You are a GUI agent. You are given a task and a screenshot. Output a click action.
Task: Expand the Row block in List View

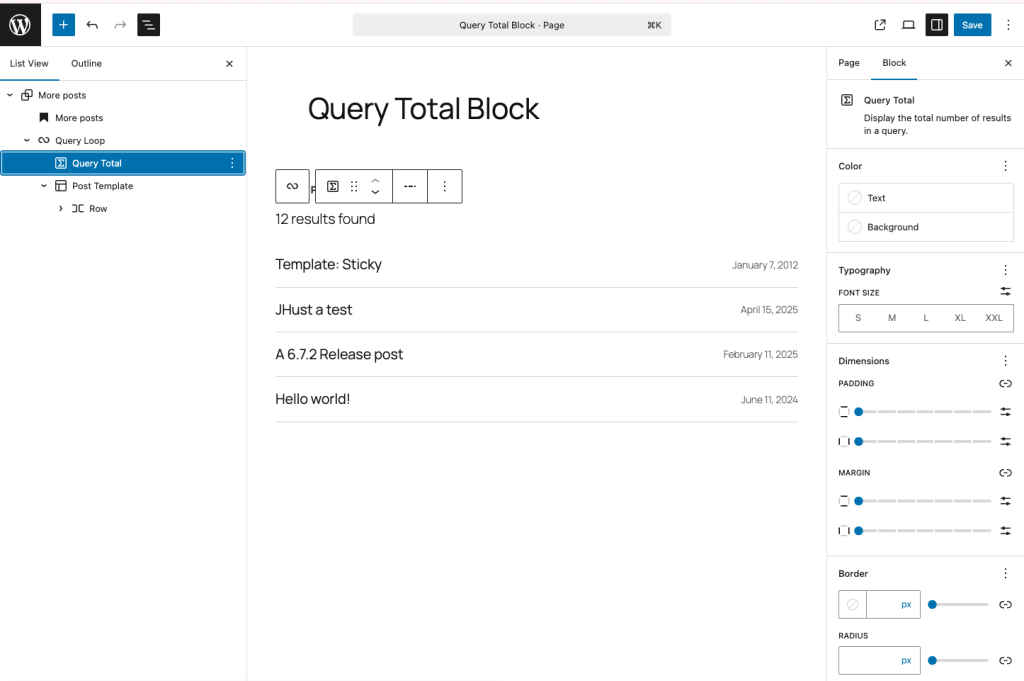pos(59,208)
